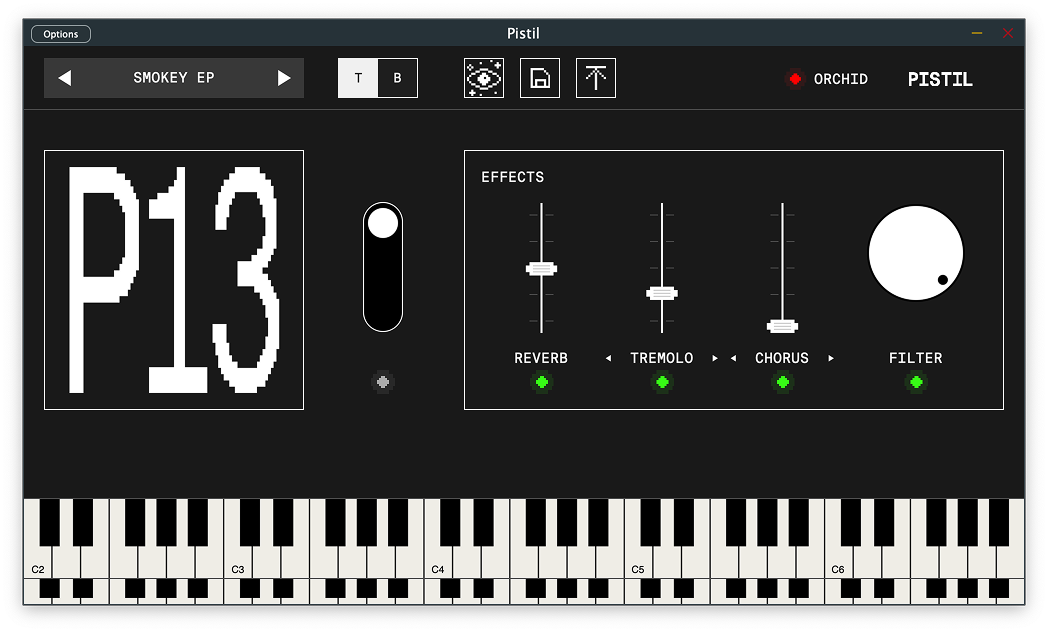This screenshot has width=1048, height=632.
Task: Toggle the green TREMOLO LED
Action: tap(662, 382)
